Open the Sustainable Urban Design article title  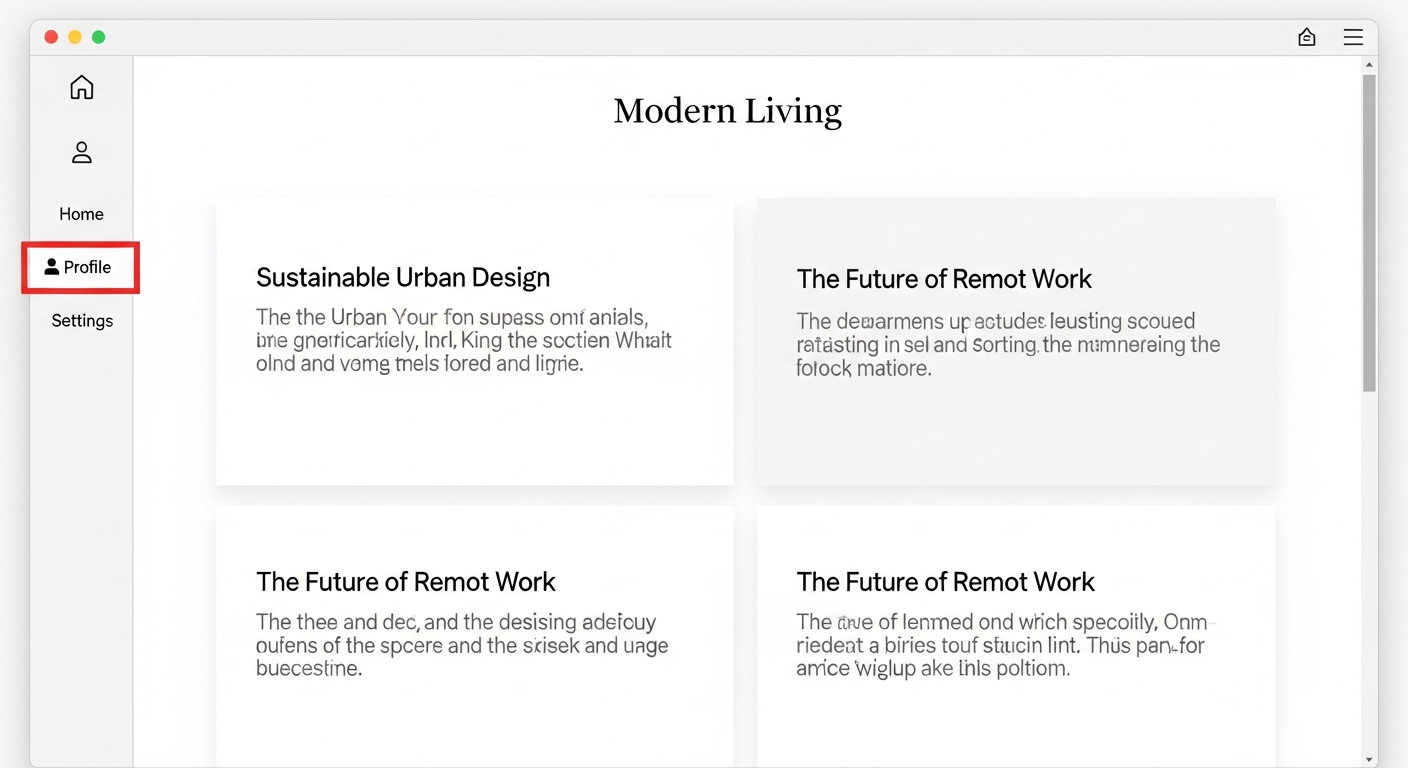403,278
